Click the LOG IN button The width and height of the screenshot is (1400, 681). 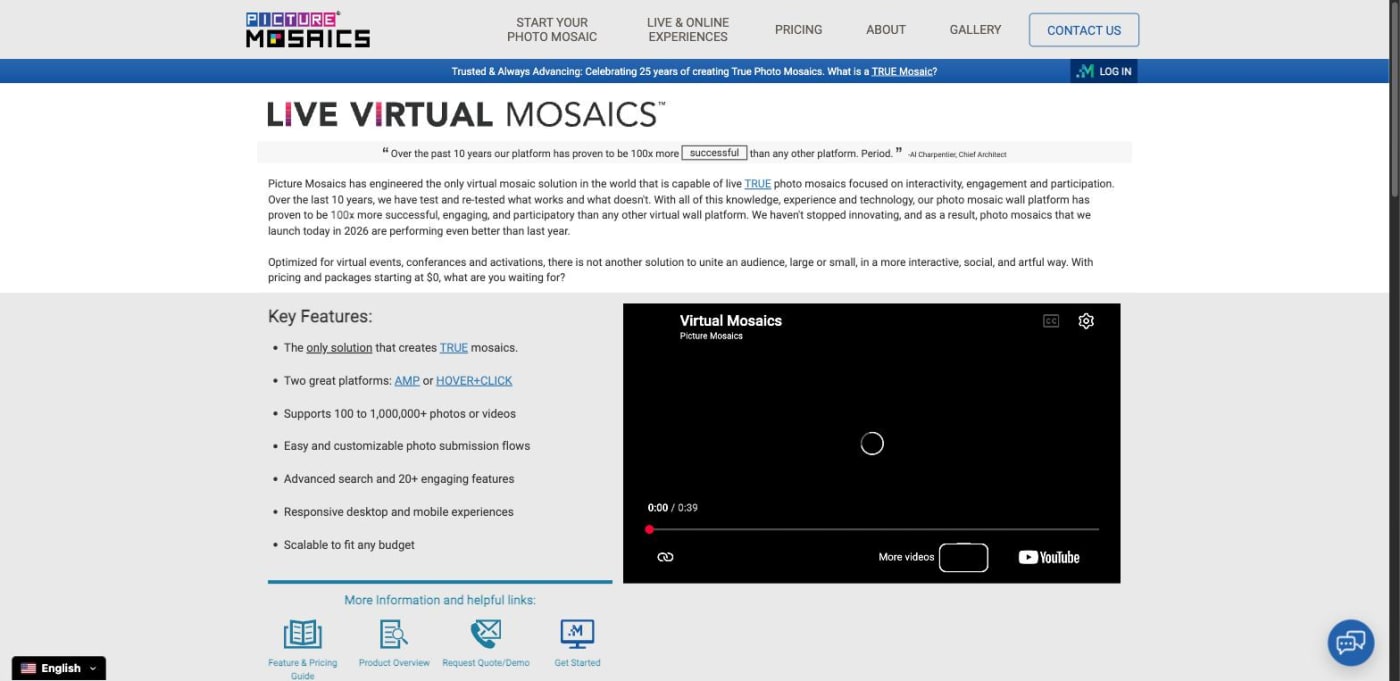point(1104,71)
